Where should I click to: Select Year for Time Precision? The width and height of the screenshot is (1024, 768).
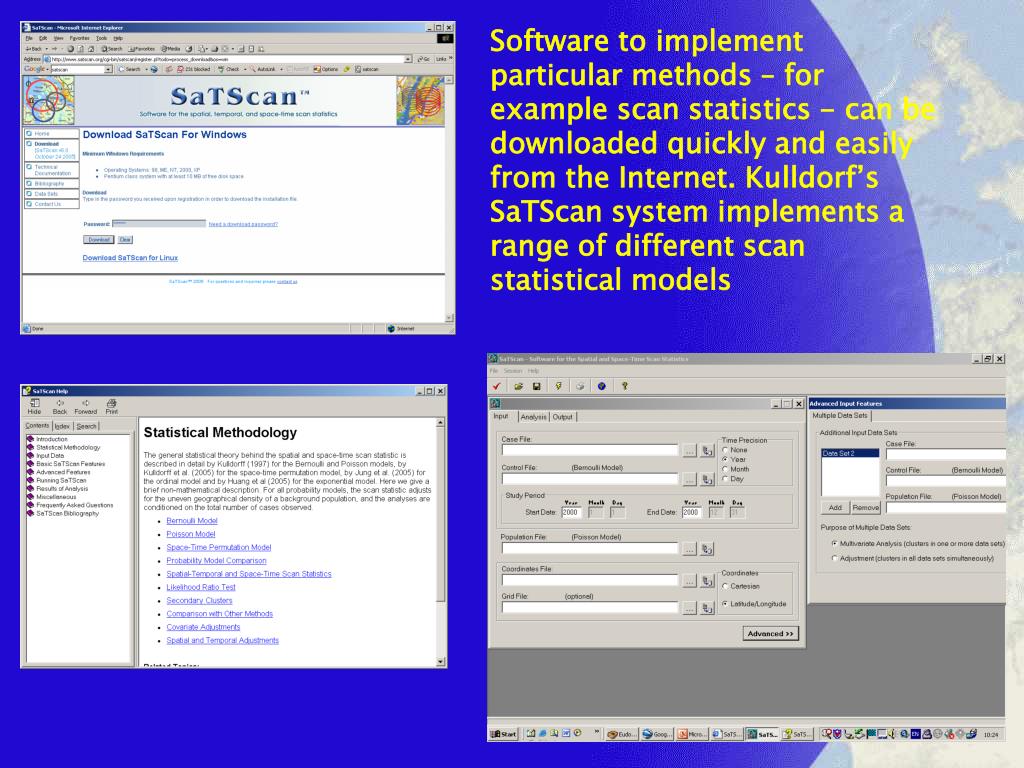tap(734, 460)
